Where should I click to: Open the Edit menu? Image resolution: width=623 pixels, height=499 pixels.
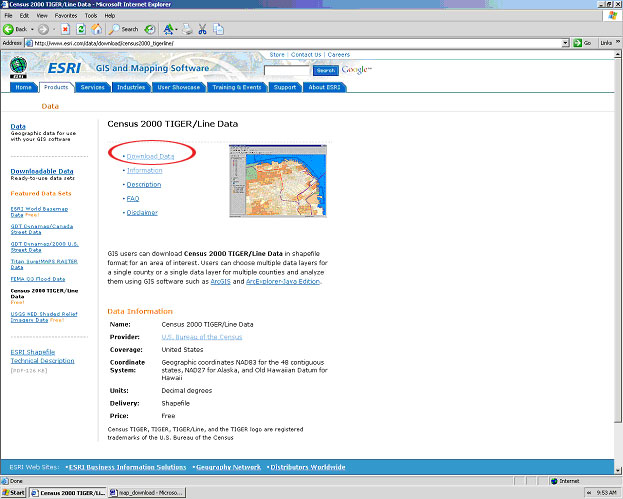pos(24,15)
